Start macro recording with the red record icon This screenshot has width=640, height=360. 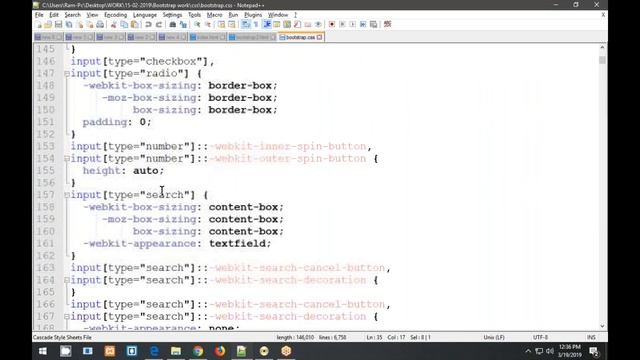click(331, 24)
